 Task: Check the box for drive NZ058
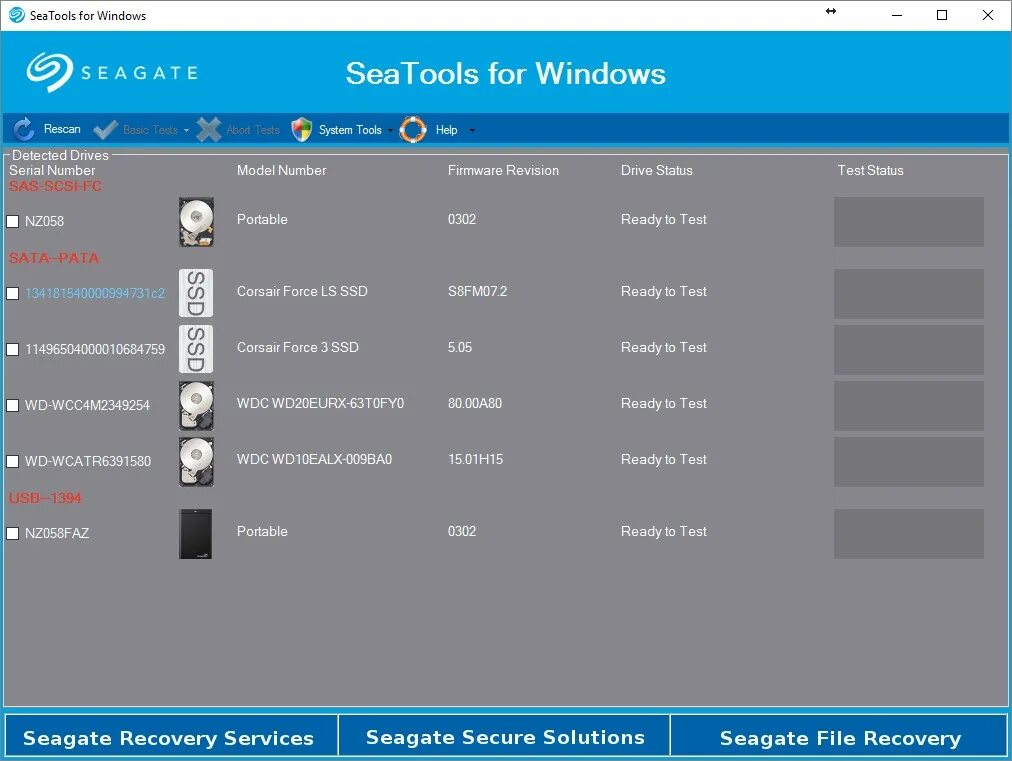pos(12,221)
